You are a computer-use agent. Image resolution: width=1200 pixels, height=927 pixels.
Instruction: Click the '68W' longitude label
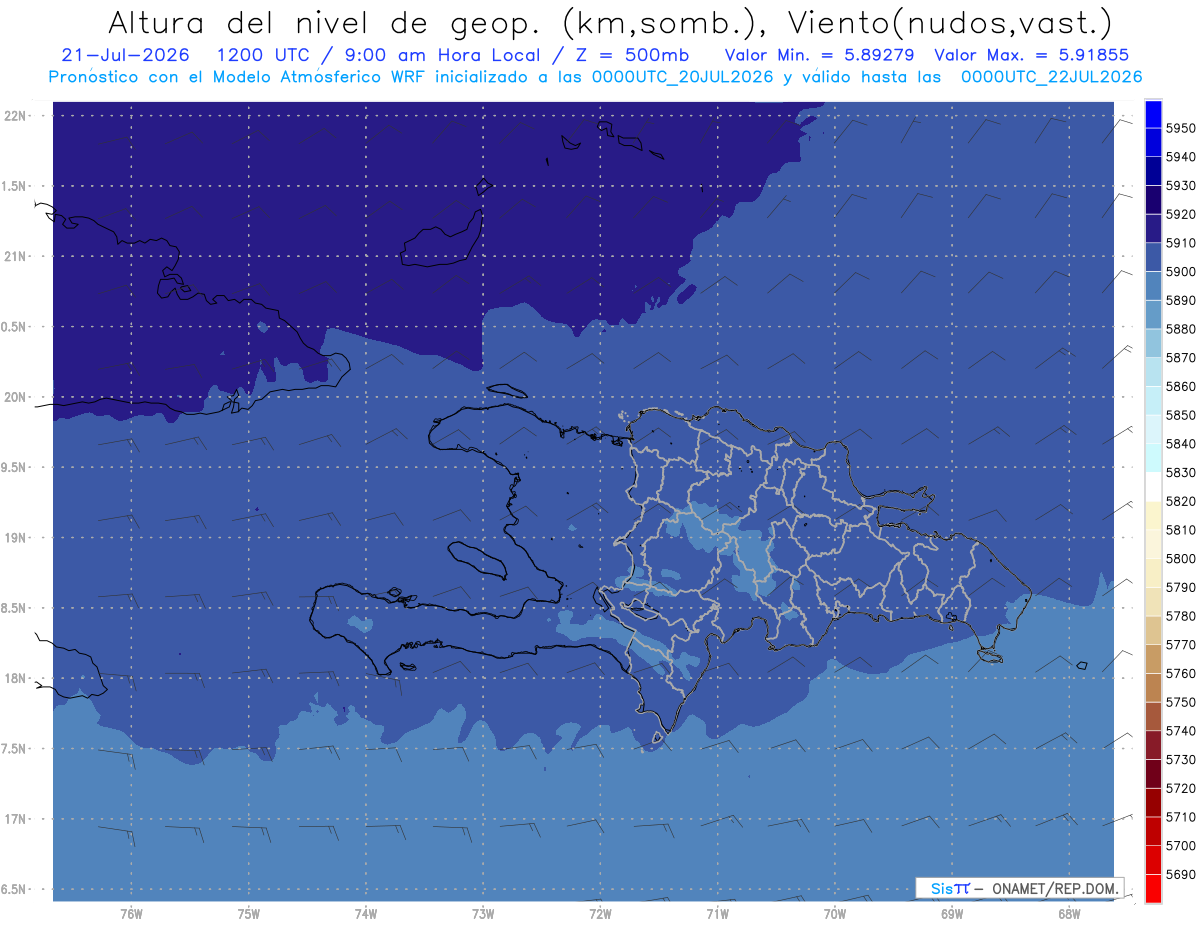(1069, 914)
